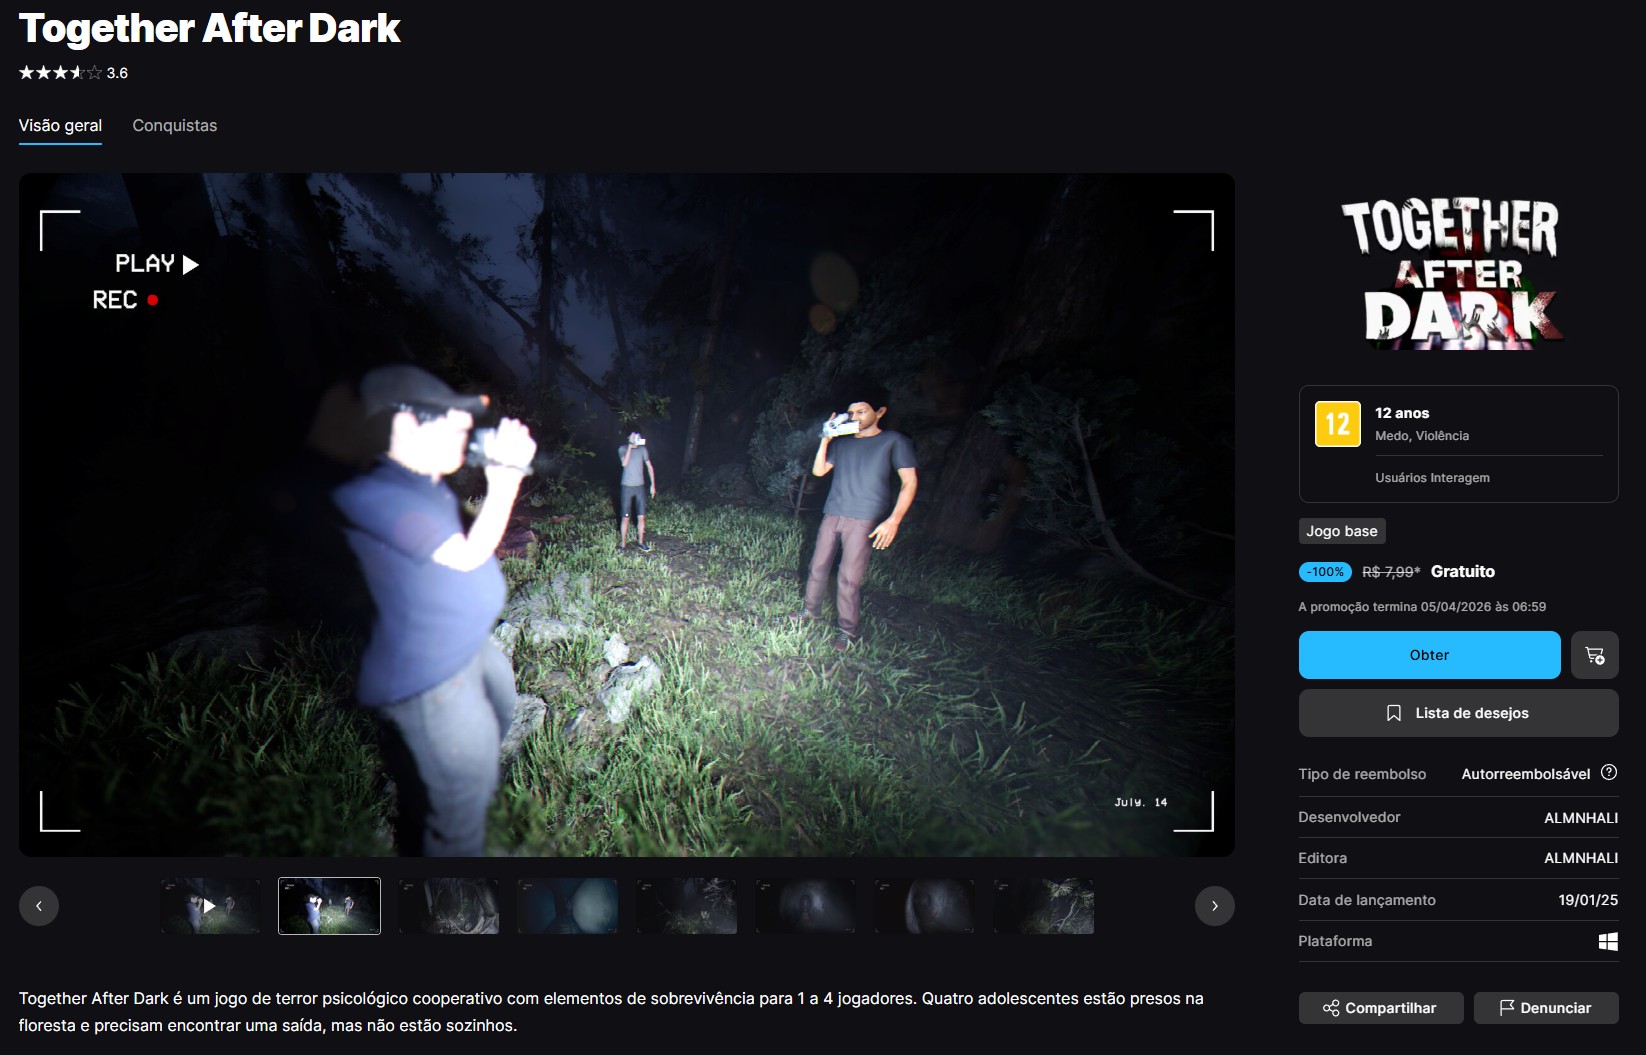The width and height of the screenshot is (1646, 1055).
Task: Open the third screenshot thumbnail
Action: [448, 906]
